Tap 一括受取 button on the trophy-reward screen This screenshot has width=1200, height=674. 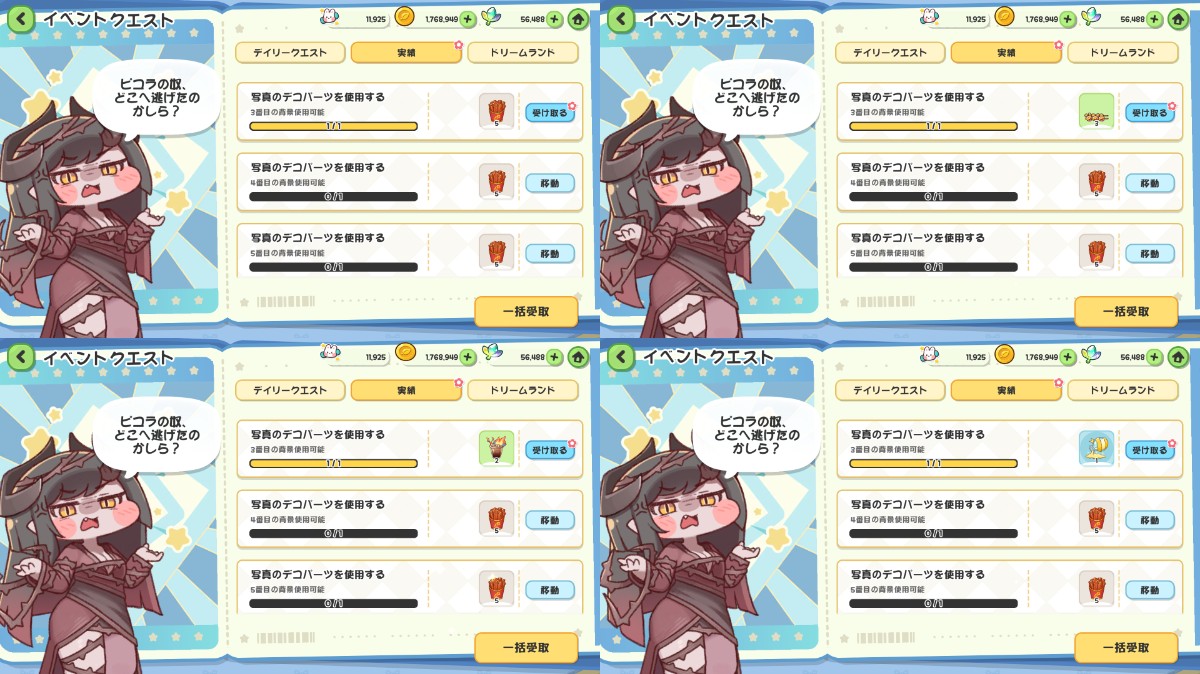(1126, 647)
